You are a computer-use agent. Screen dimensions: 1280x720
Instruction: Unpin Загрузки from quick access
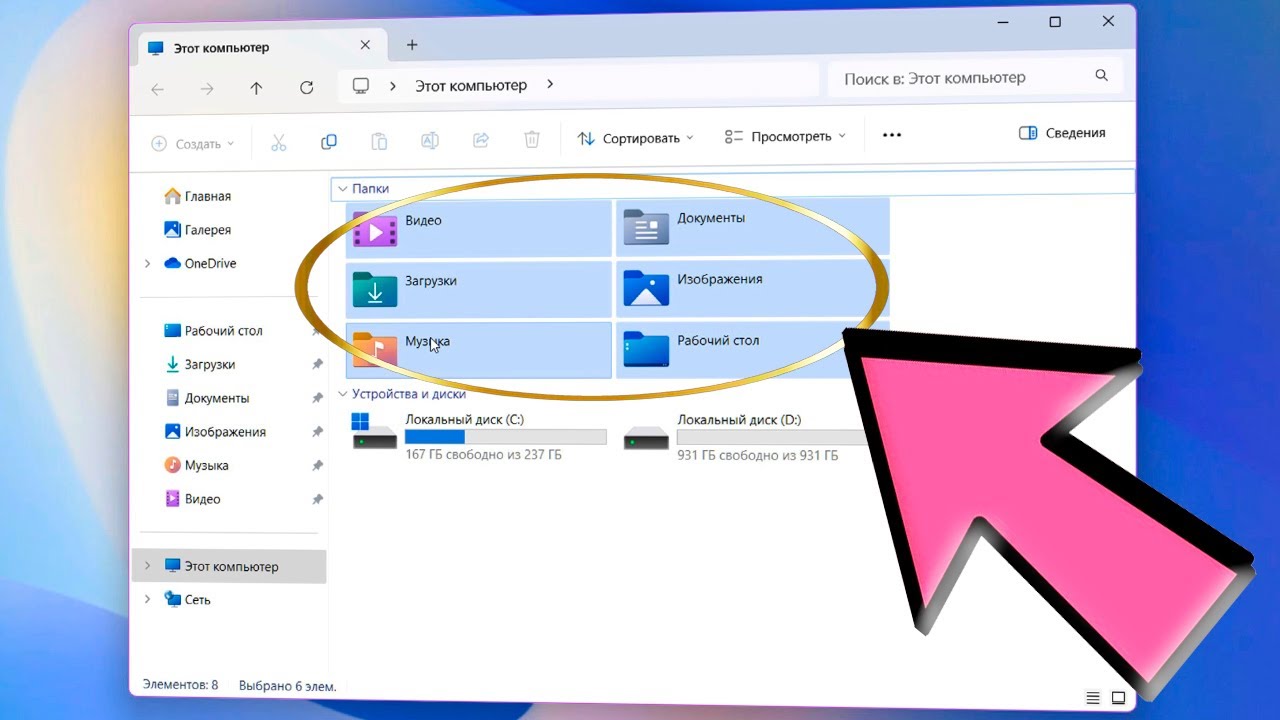click(x=317, y=365)
